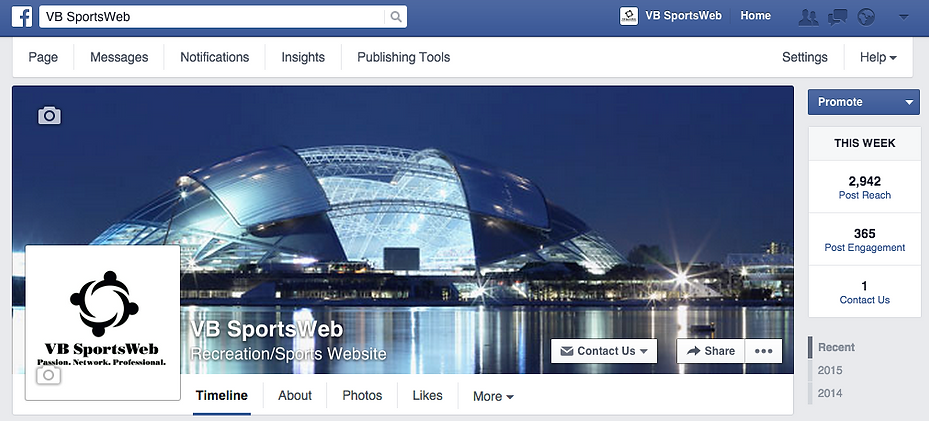Open the Post Reach link
This screenshot has height=421, width=929.
tap(864, 195)
